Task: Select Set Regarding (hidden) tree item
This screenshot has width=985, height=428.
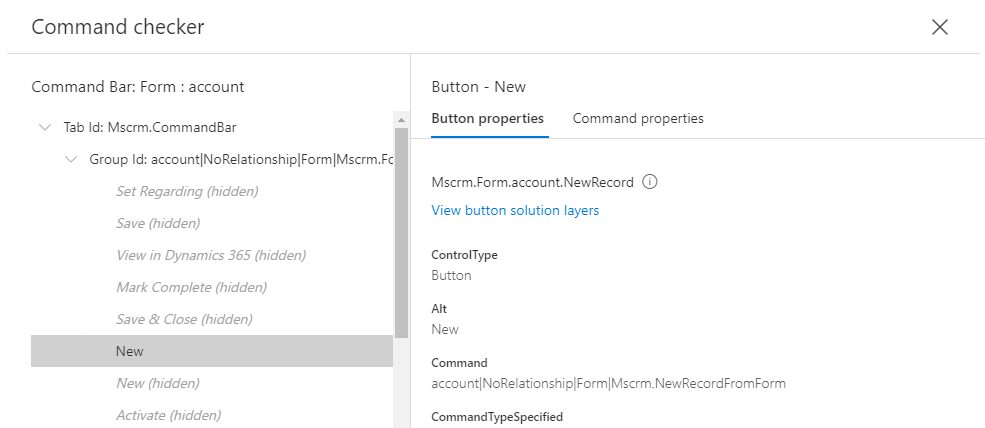Action: click(187, 191)
